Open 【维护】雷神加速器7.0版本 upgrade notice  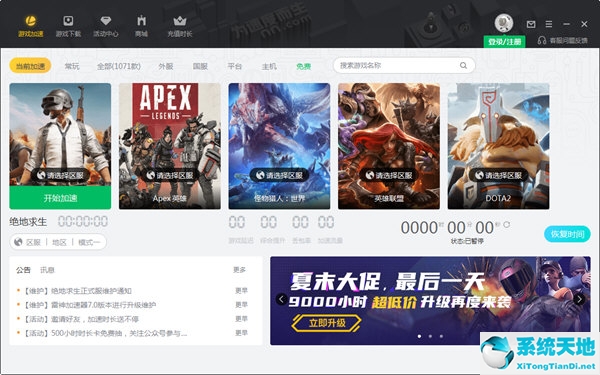[x=90, y=305]
